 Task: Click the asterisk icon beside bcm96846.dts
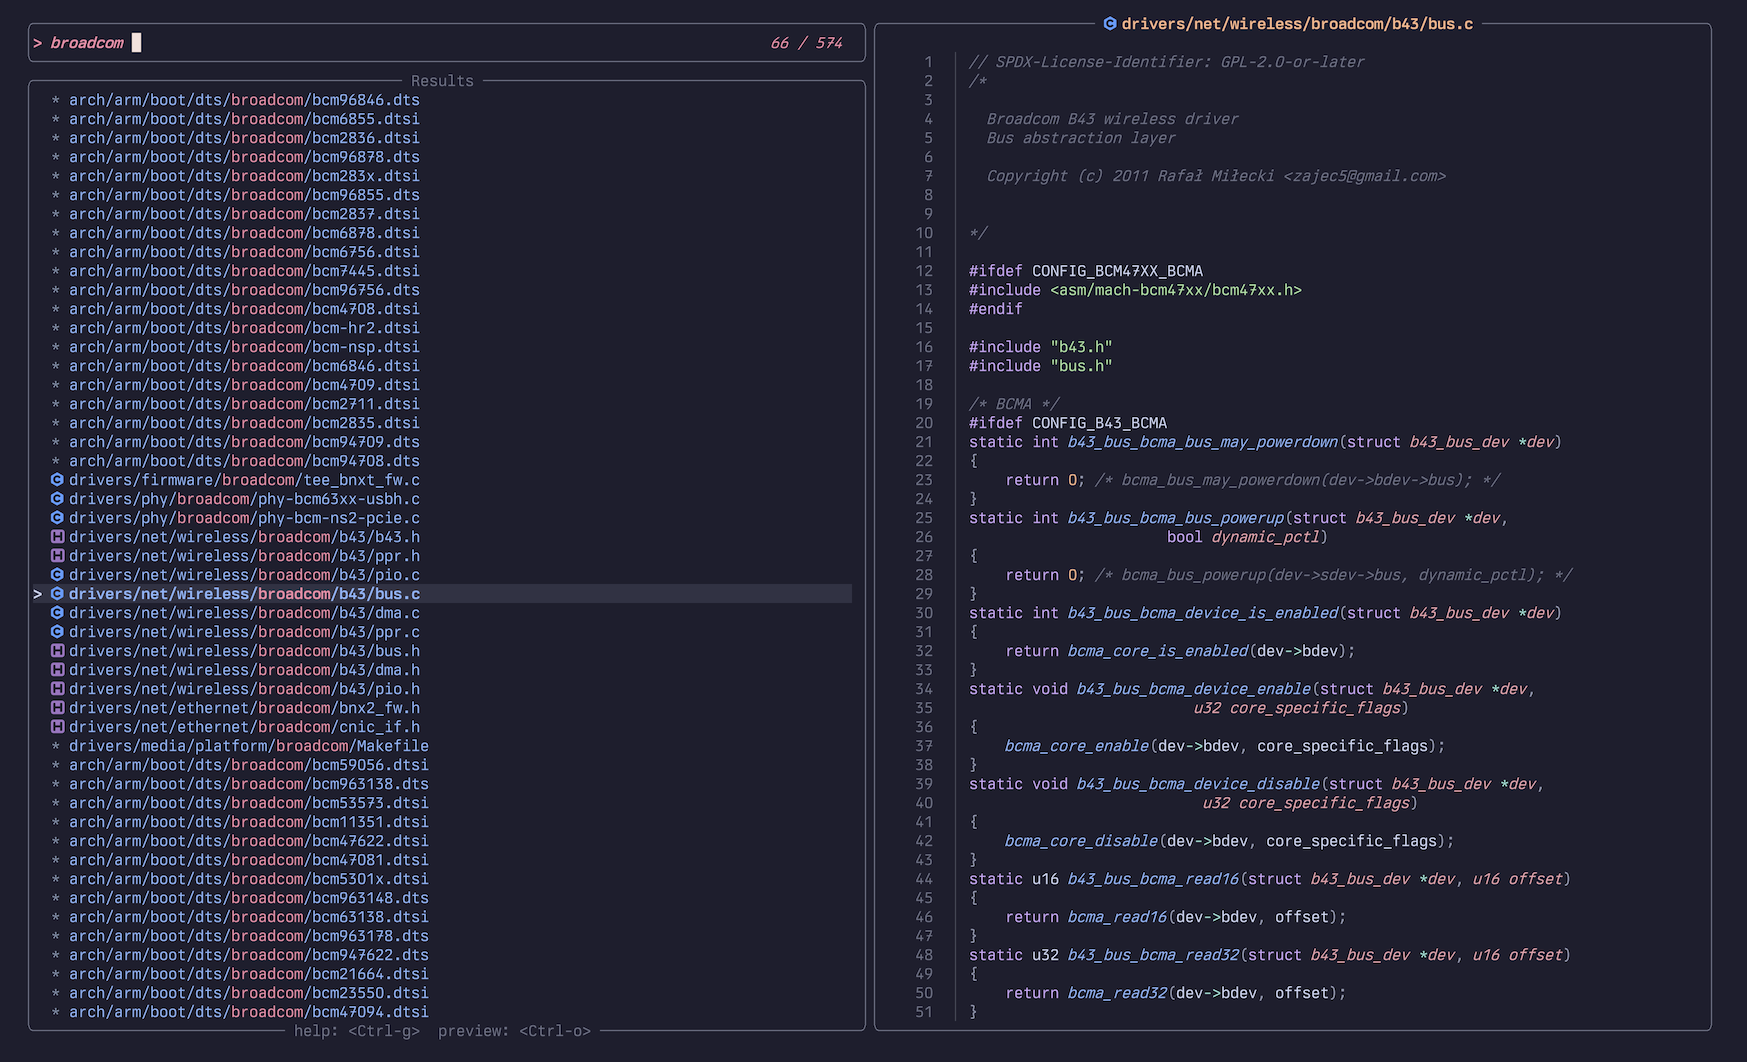pos(56,100)
